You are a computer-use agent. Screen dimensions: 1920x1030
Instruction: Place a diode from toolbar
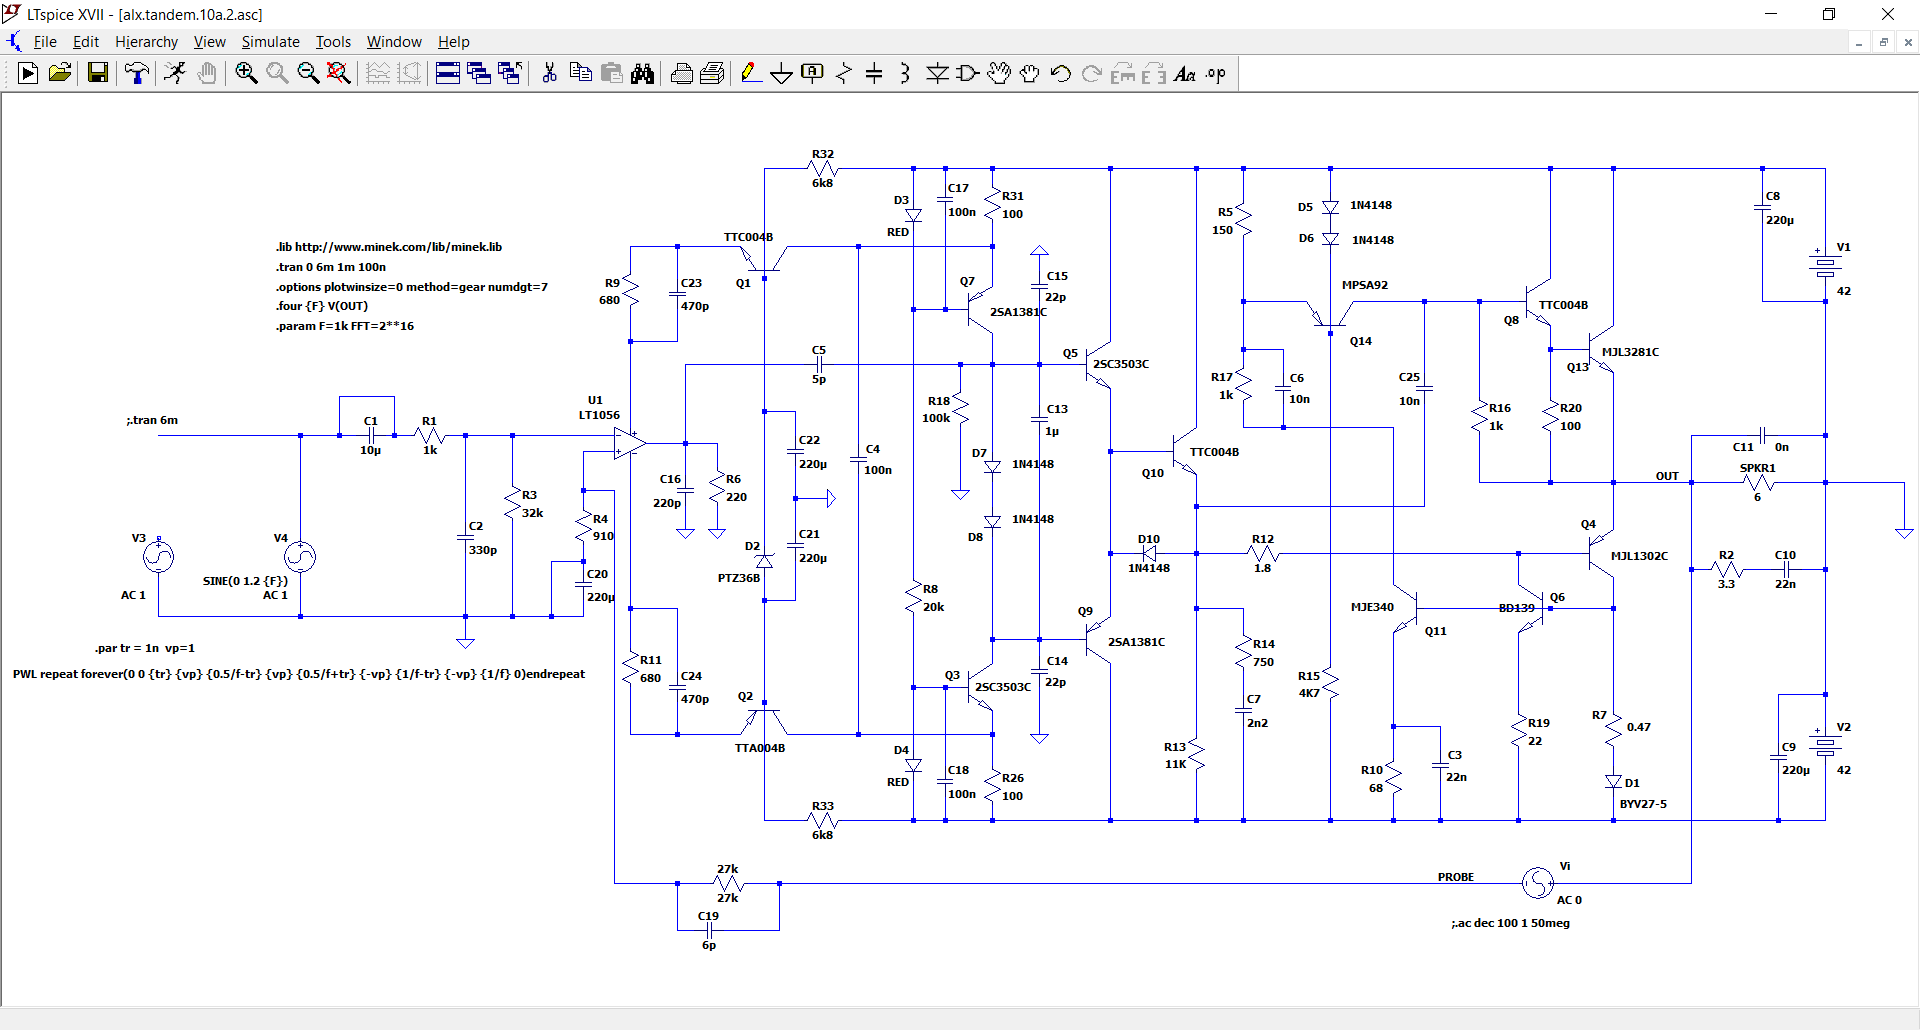pyautogui.click(x=937, y=73)
